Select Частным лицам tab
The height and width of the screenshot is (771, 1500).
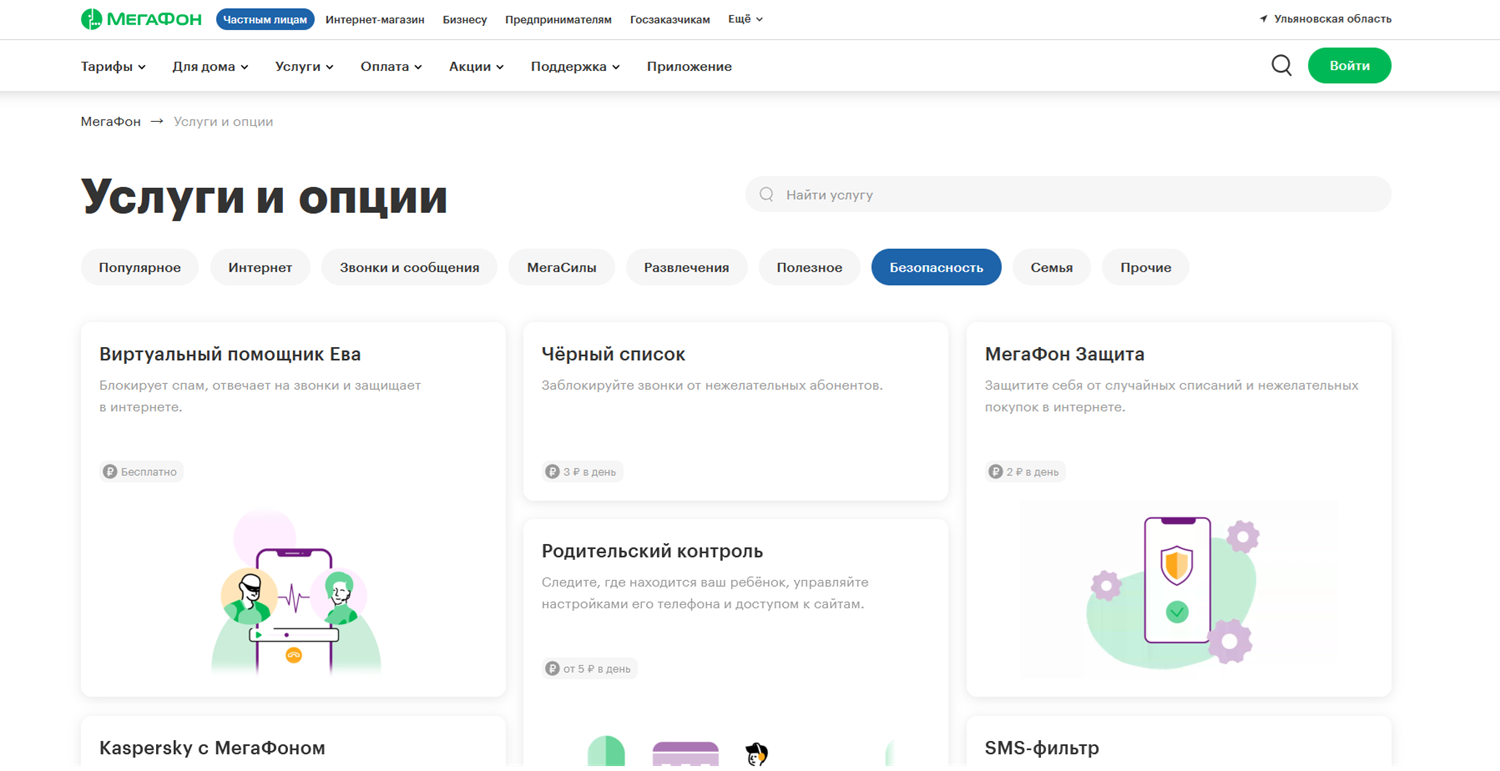pyautogui.click(x=265, y=19)
